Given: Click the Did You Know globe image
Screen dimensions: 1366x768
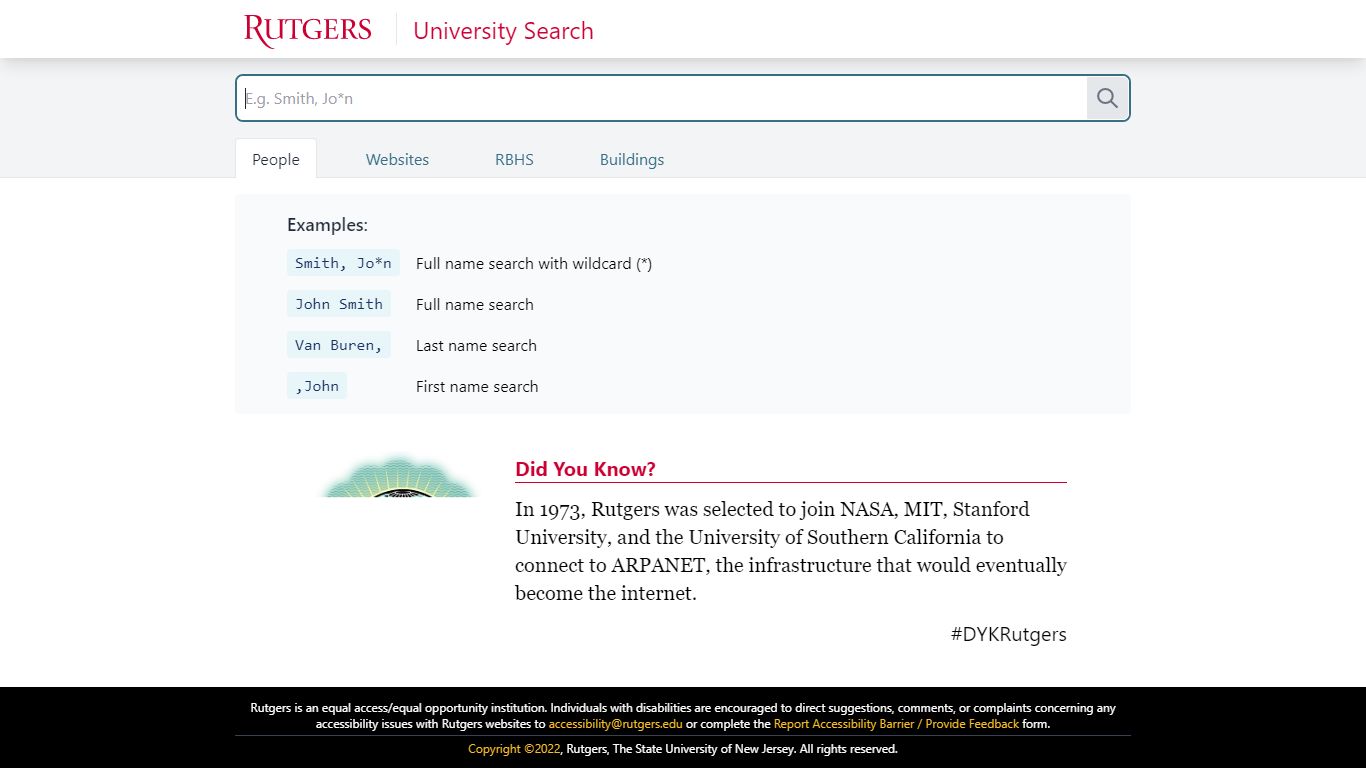Looking at the screenshot, I should [x=399, y=476].
